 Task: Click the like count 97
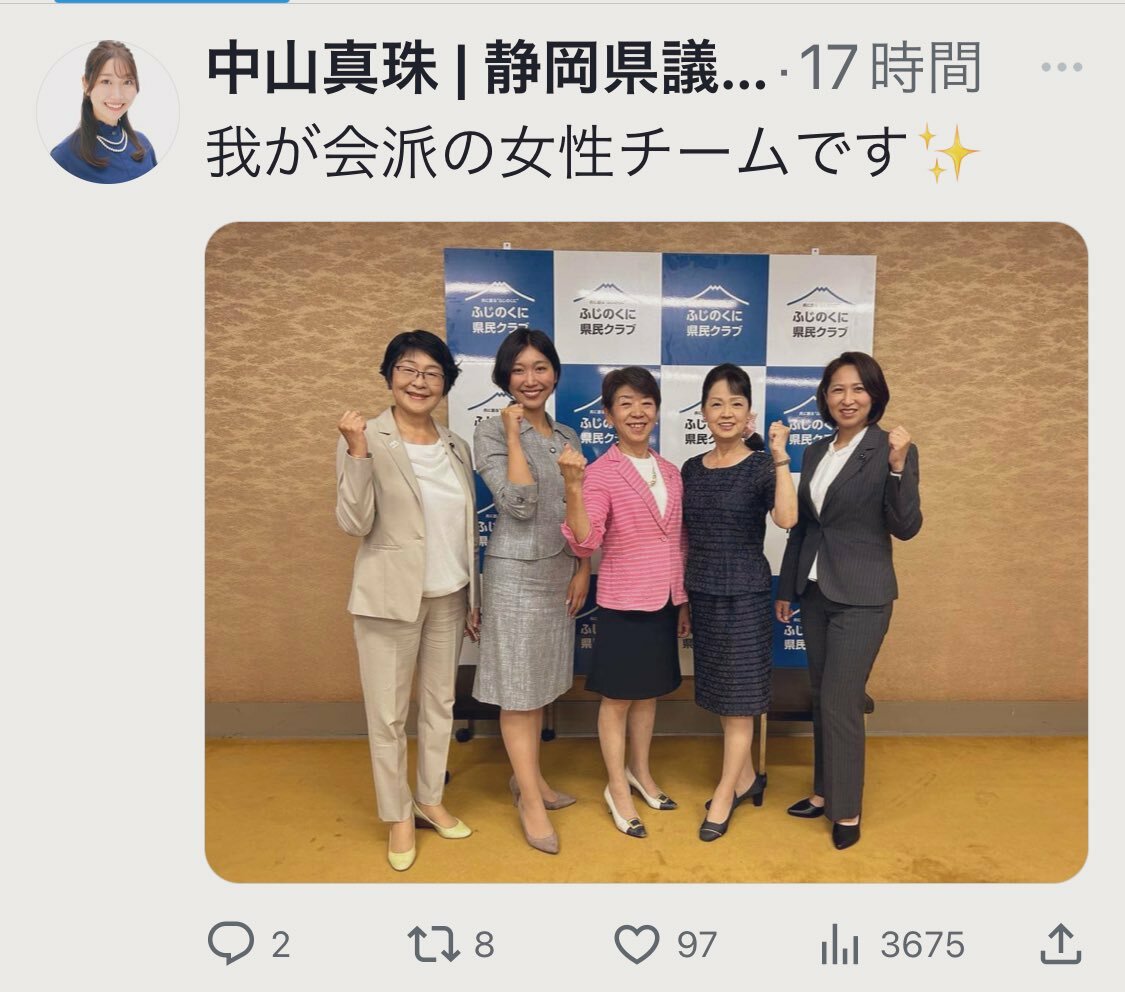[697, 945]
